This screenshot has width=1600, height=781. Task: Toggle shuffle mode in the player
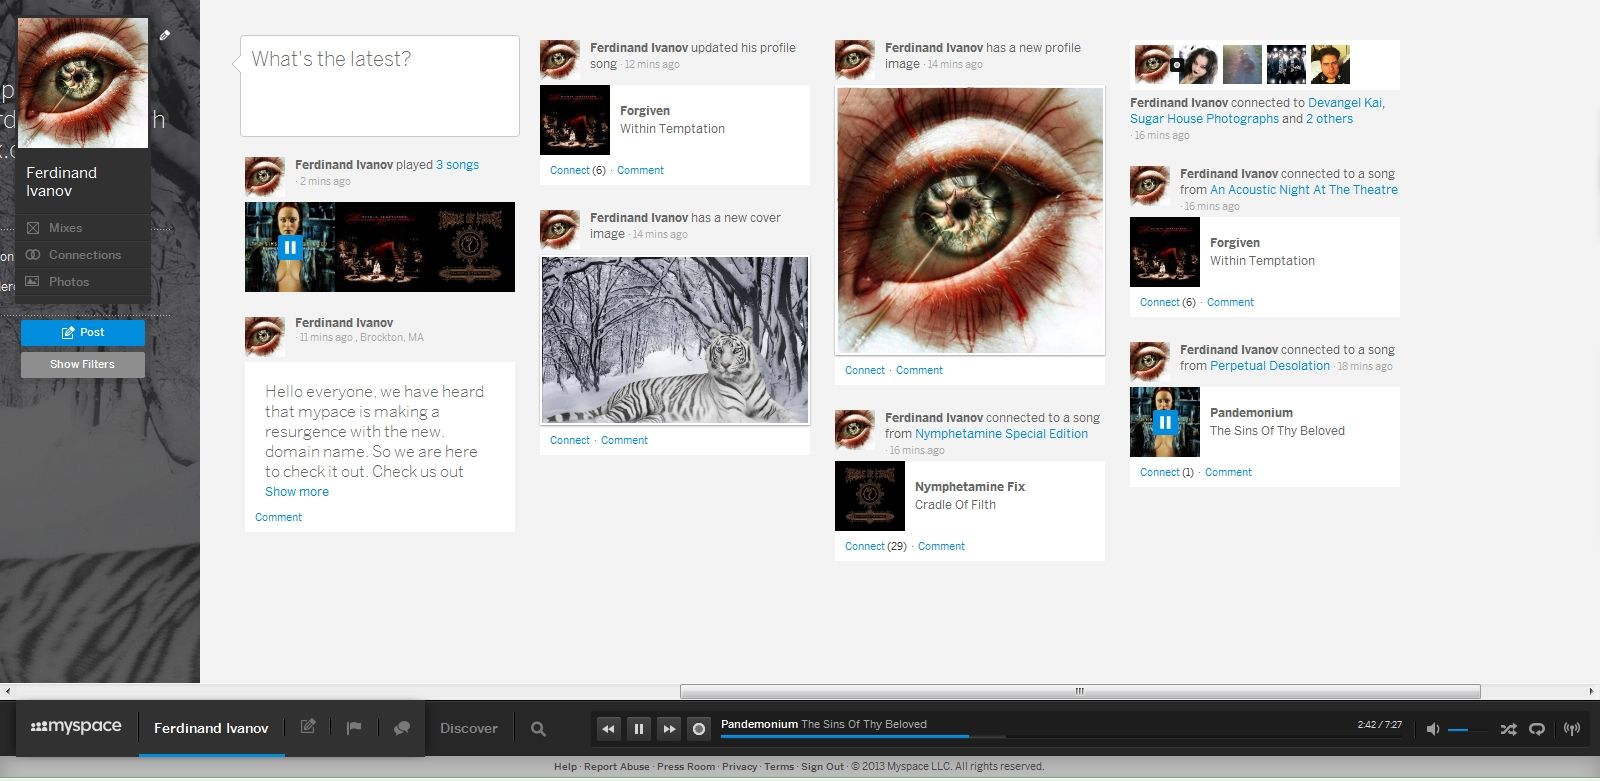point(1508,729)
